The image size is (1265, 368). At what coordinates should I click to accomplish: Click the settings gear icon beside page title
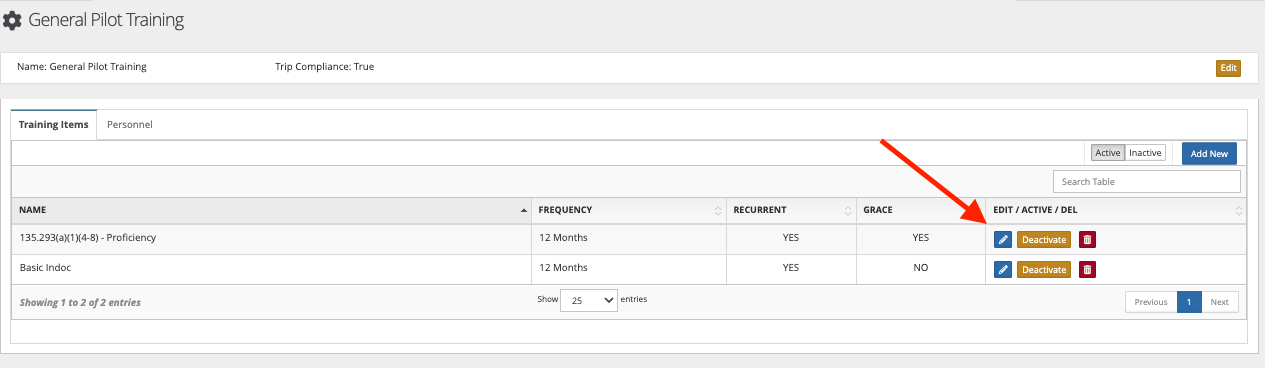click(12, 20)
